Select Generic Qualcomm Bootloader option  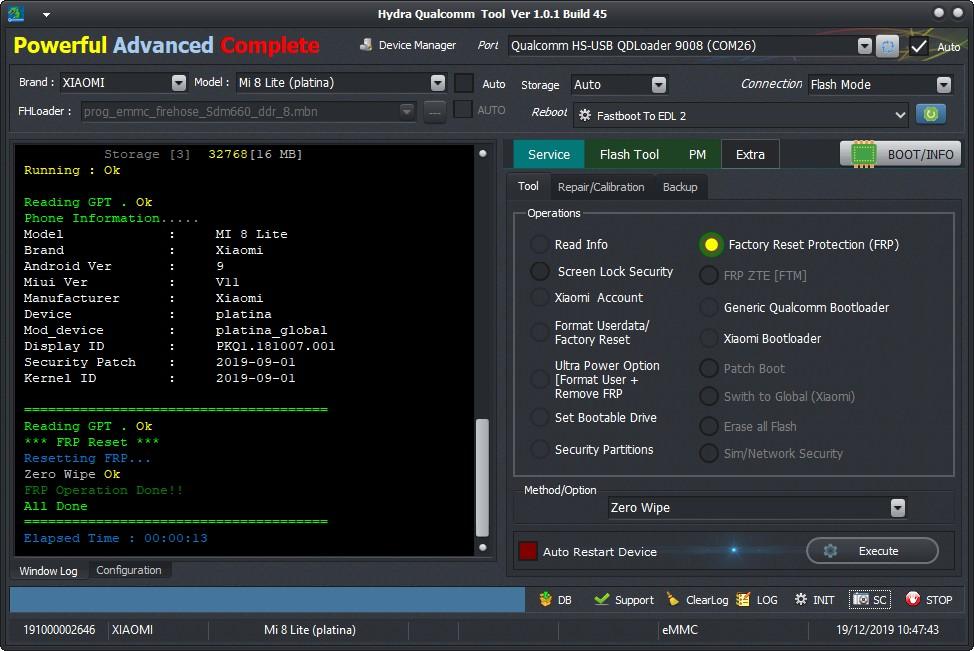click(709, 307)
